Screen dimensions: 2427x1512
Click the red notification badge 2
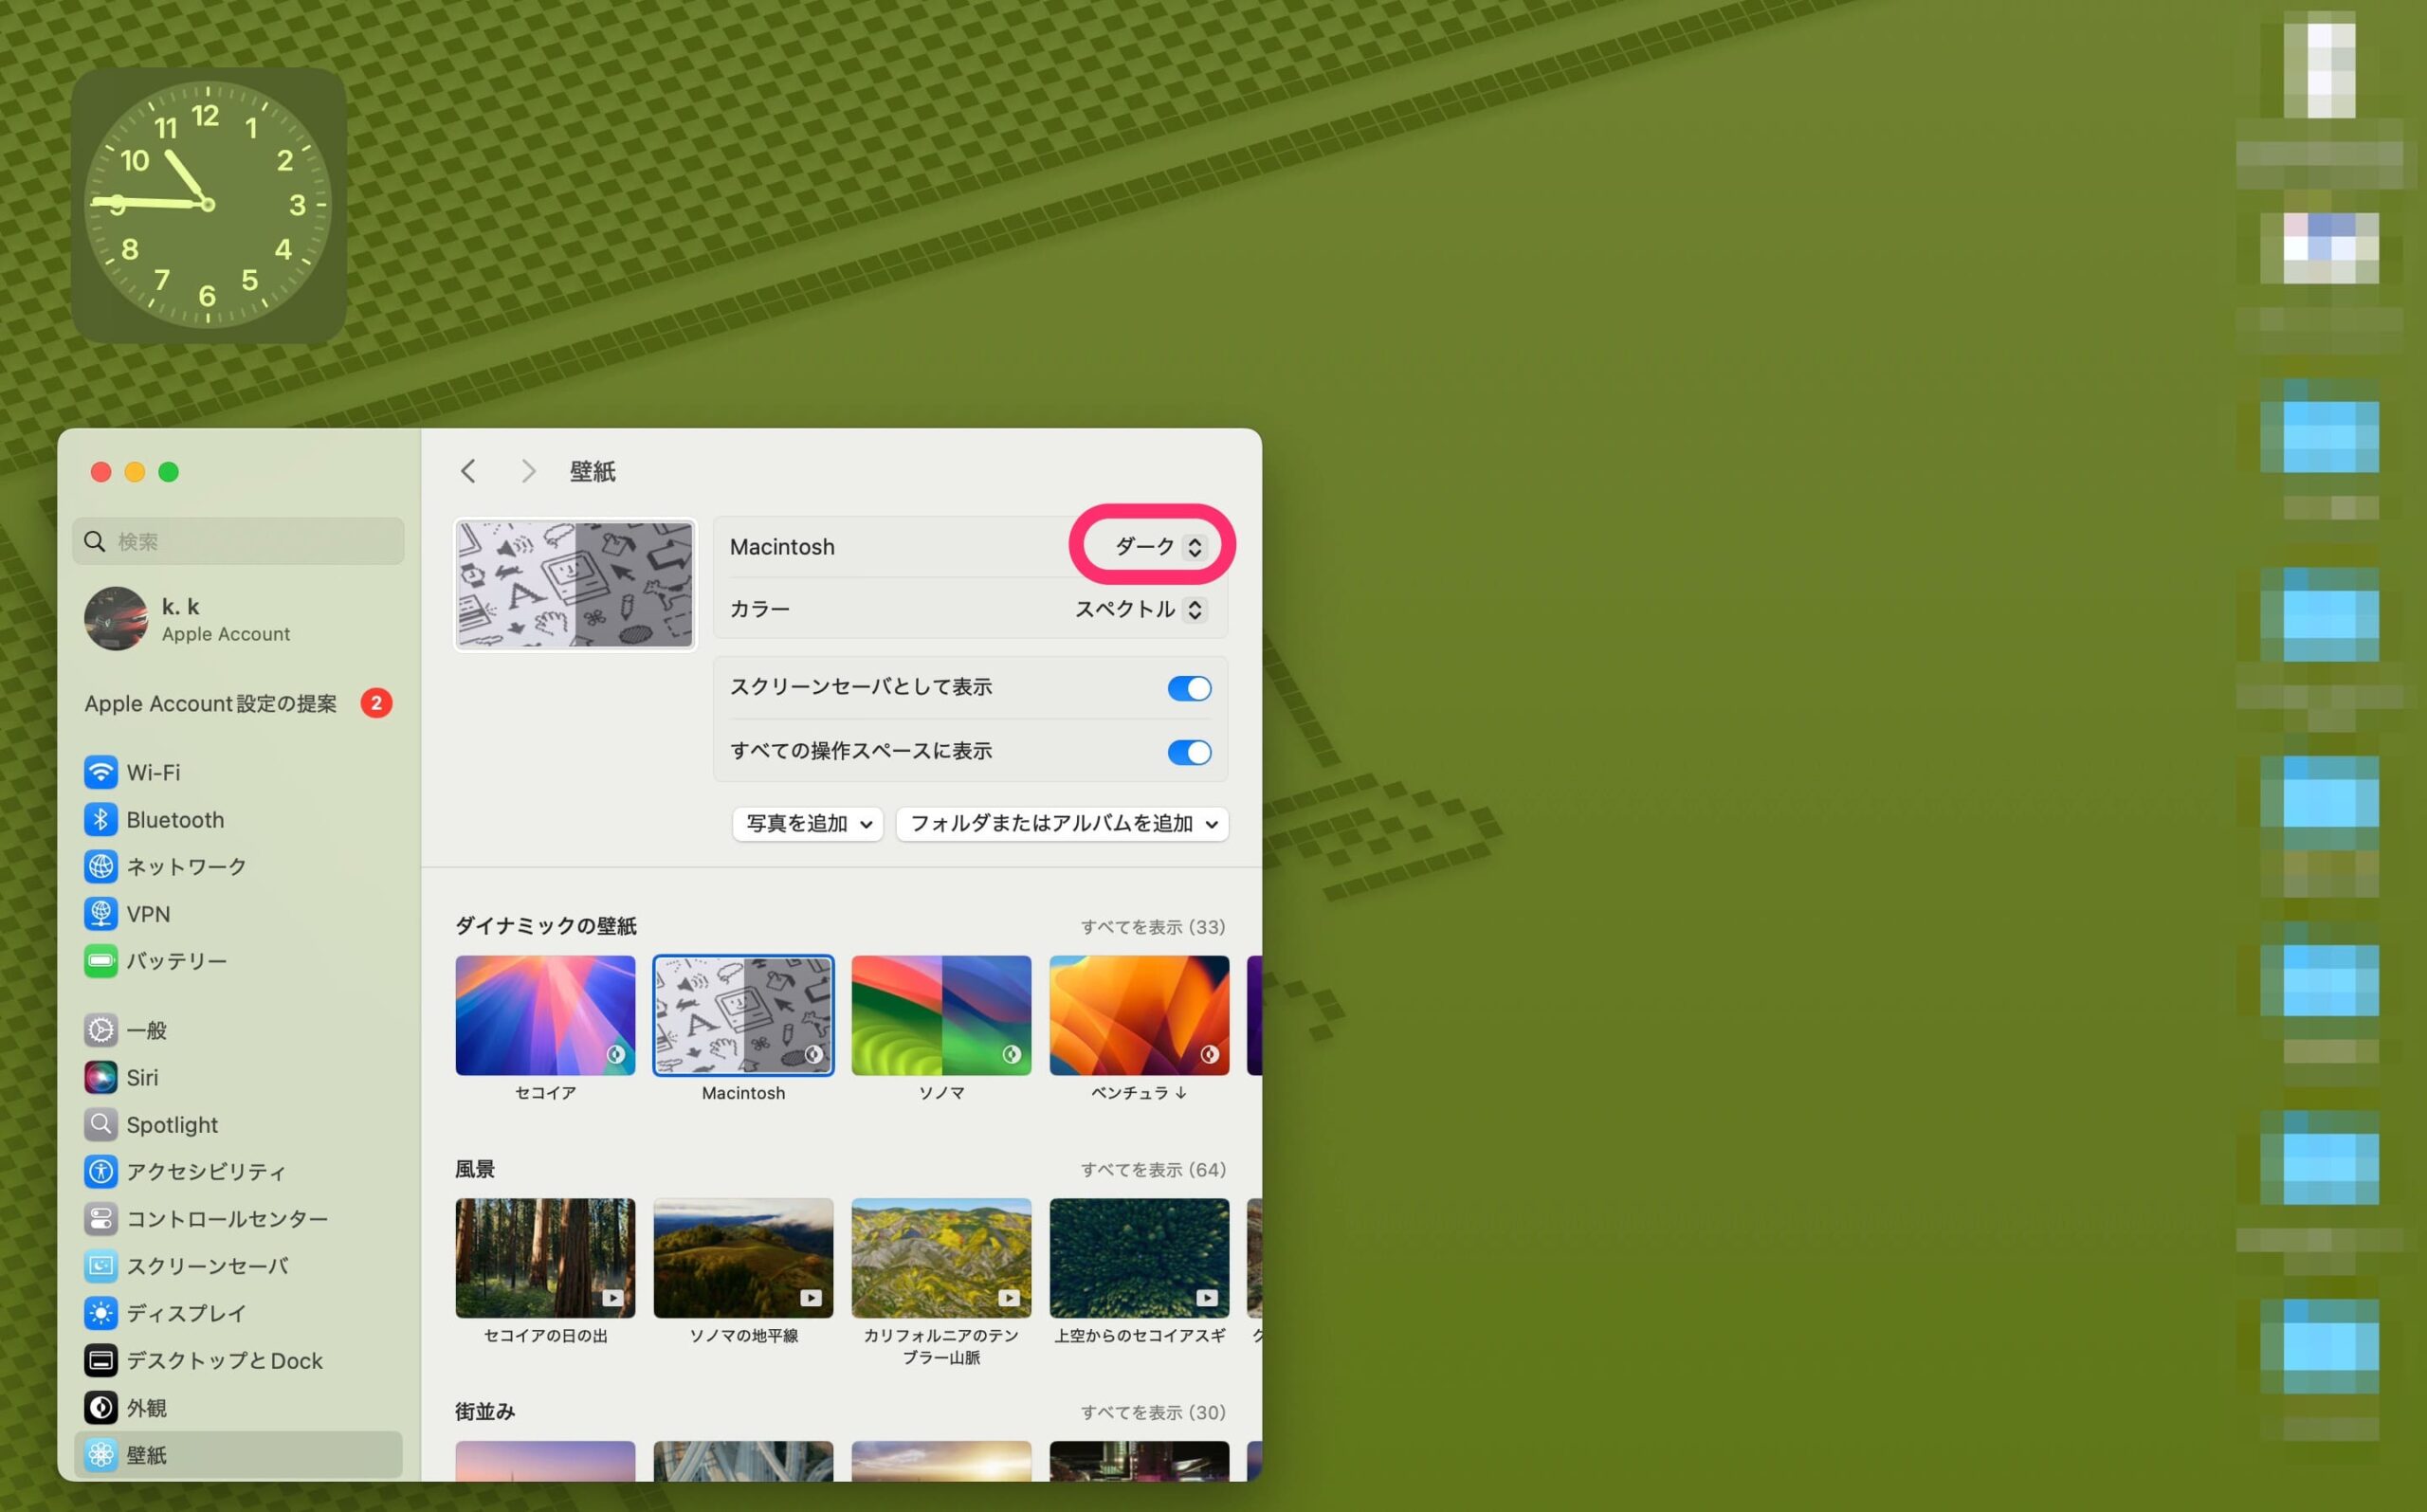click(x=376, y=703)
